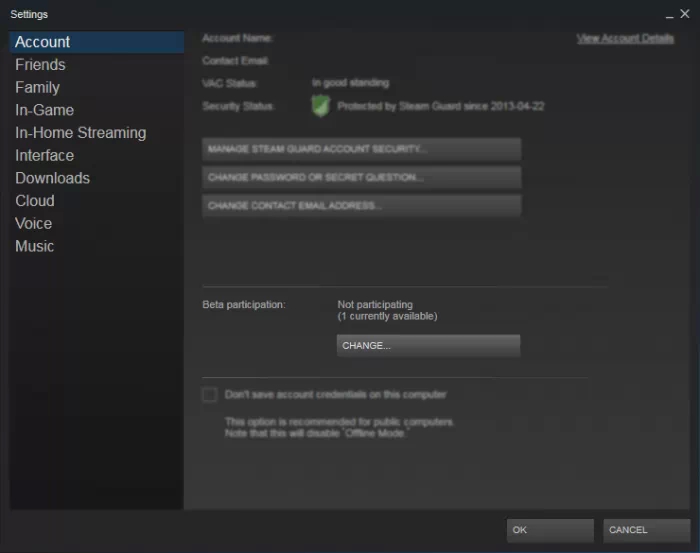The image size is (700, 553).
Task: Click Manage Steam Guard Account Security button
Action: [x=361, y=149]
